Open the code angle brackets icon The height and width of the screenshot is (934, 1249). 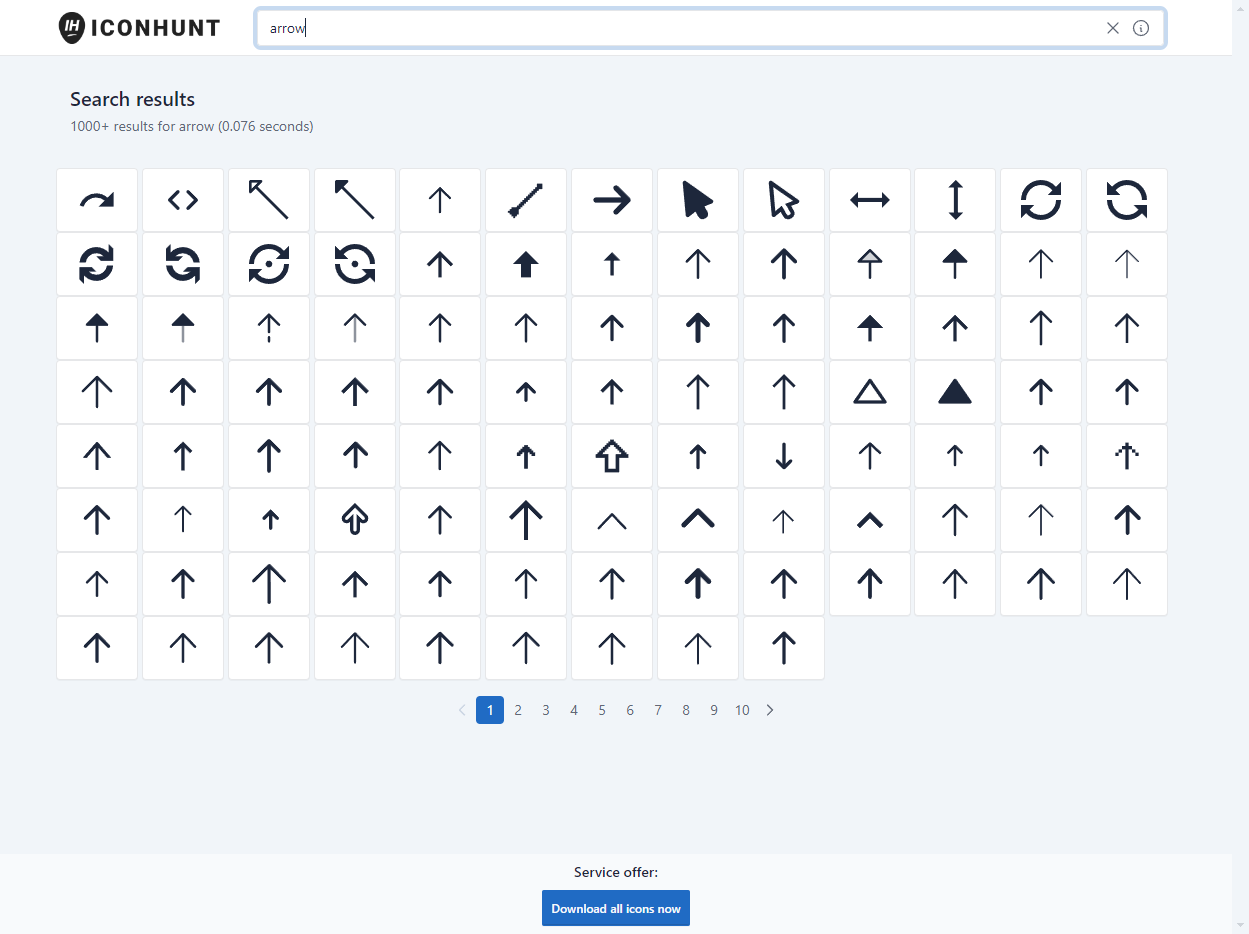183,200
